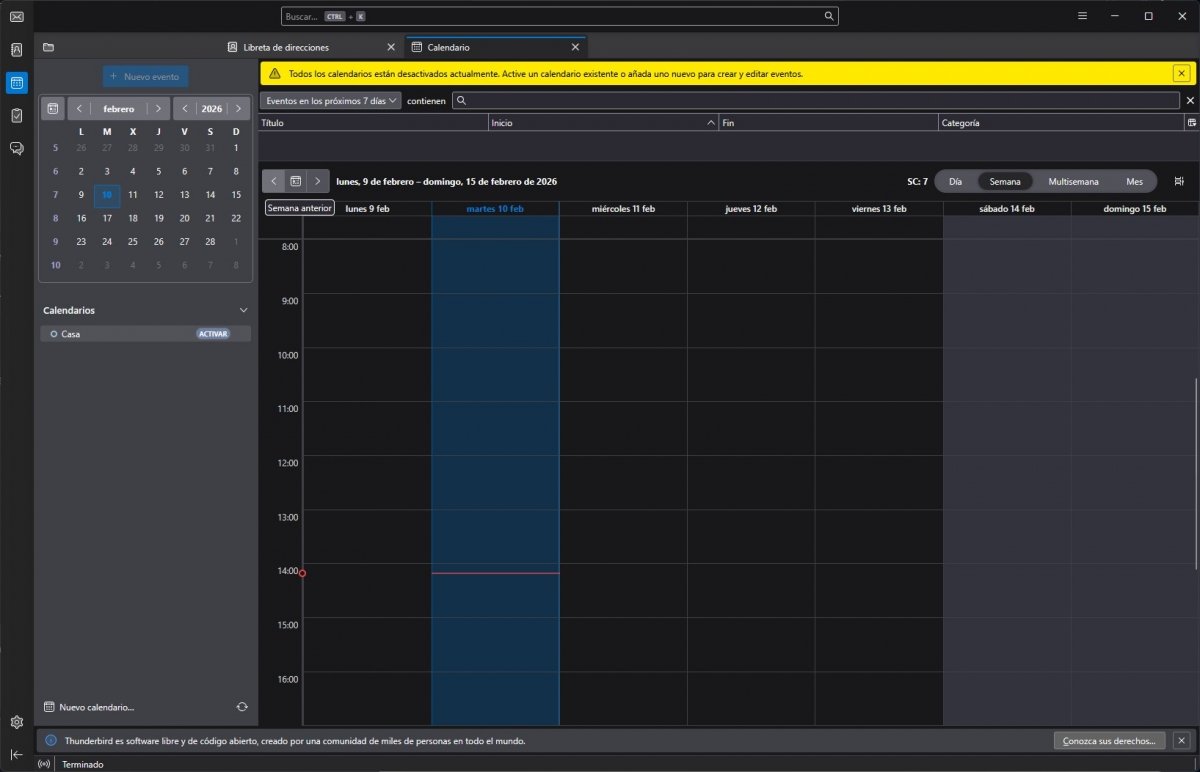
Task: Activate the Casa calendar
Action: point(213,334)
